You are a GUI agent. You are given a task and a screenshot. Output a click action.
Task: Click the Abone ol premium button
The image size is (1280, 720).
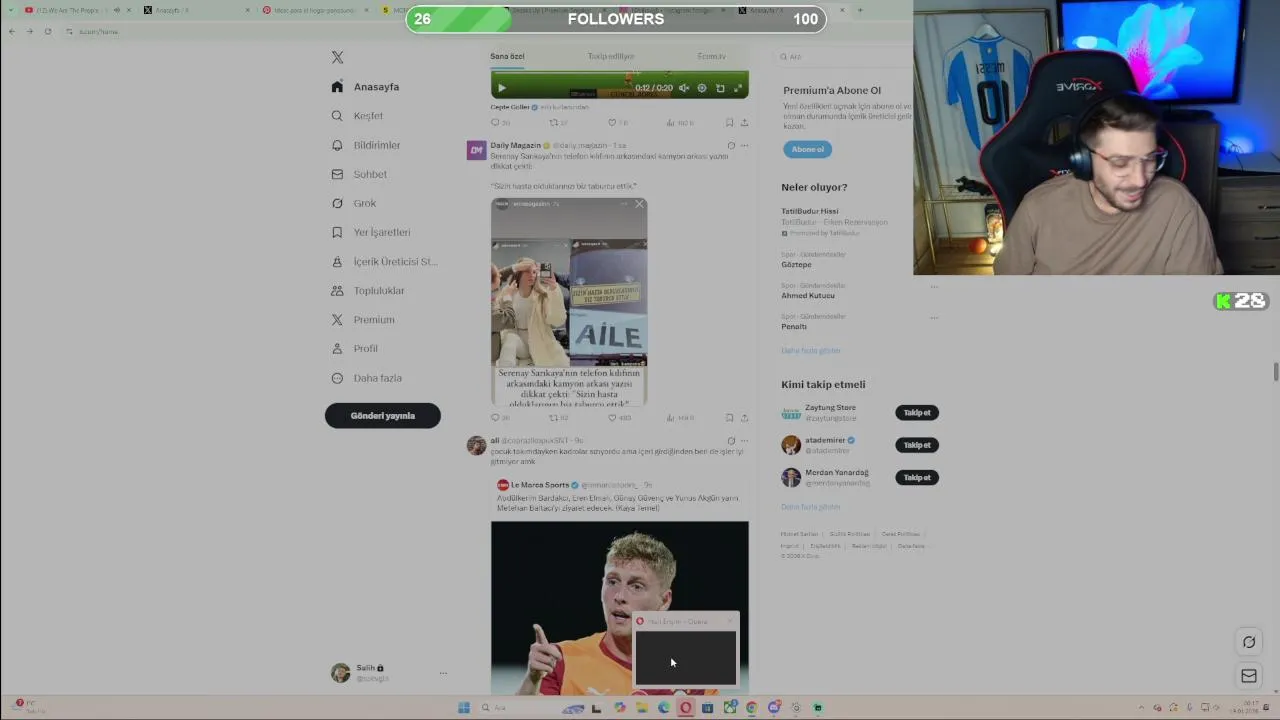pyautogui.click(x=807, y=149)
